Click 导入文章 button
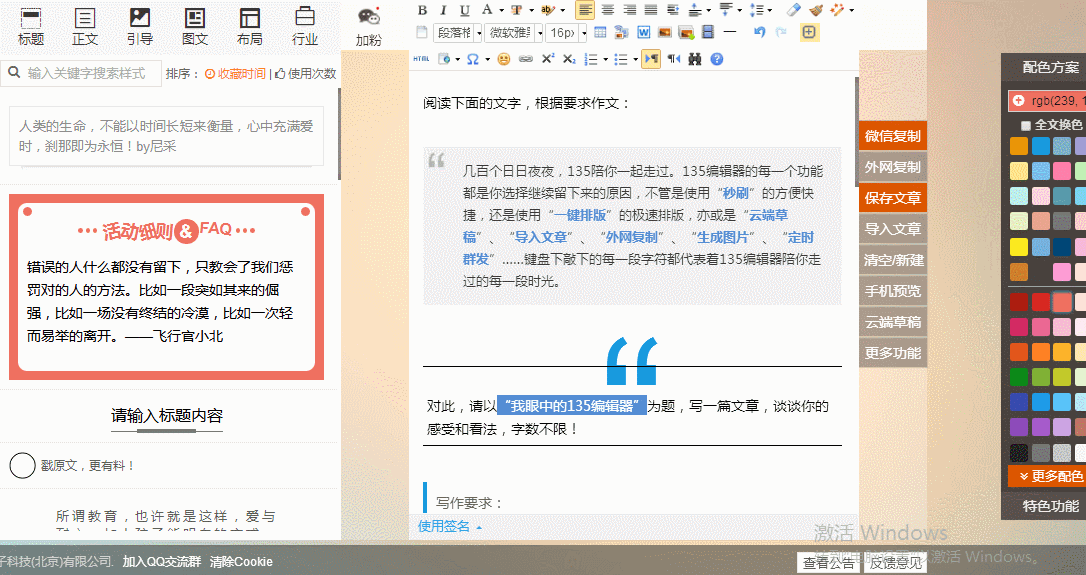 [x=893, y=229]
